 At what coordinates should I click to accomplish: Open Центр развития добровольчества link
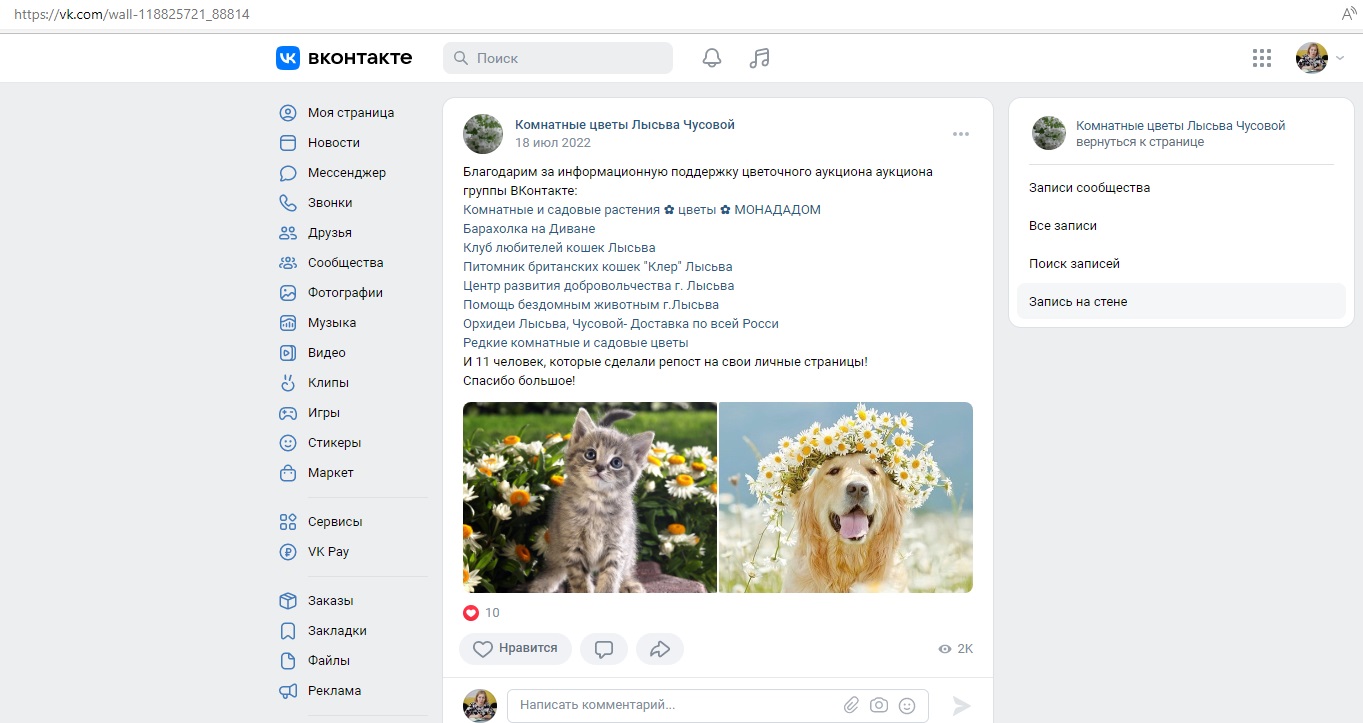pos(599,286)
